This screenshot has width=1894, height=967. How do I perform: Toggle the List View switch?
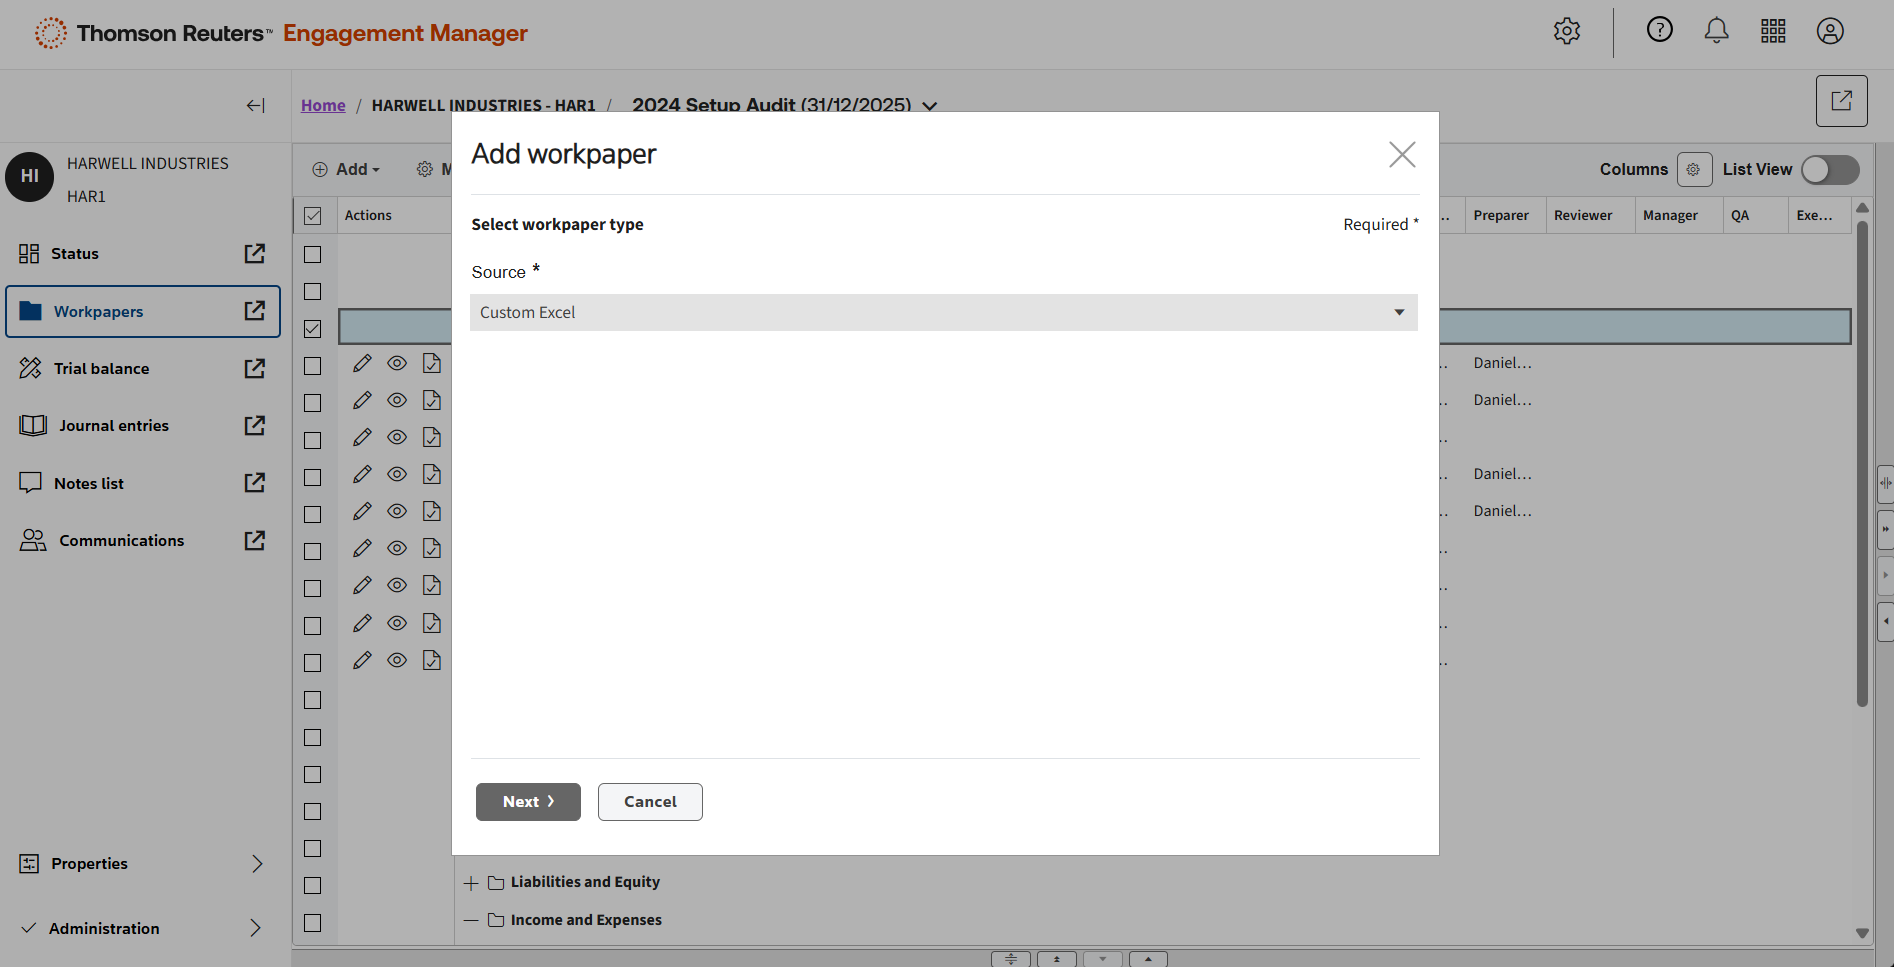point(1829,170)
